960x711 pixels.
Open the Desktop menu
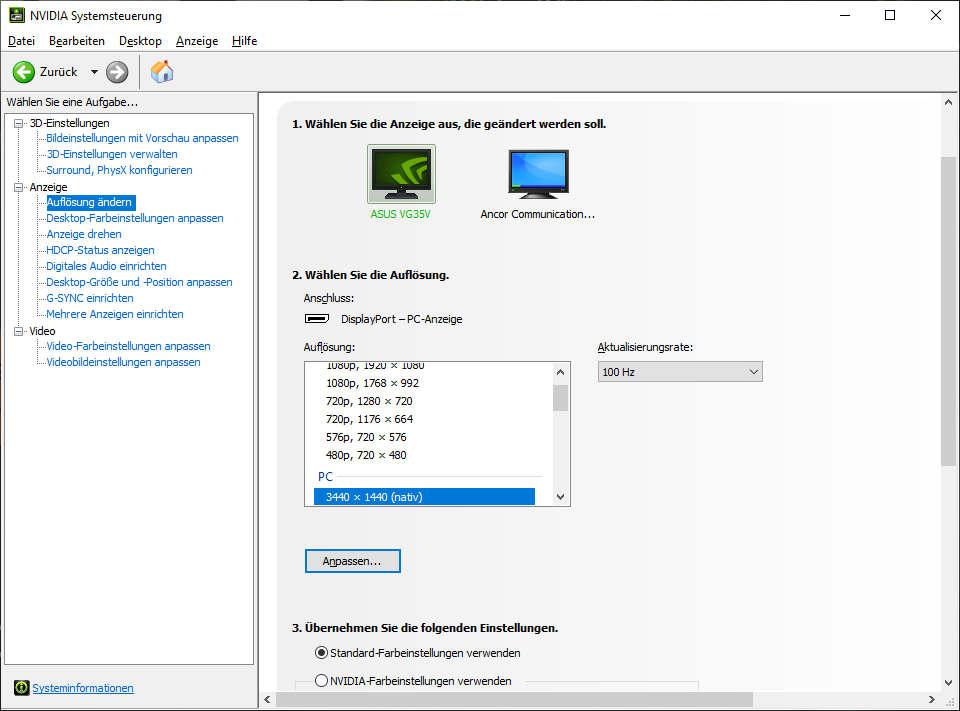pyautogui.click(x=140, y=41)
